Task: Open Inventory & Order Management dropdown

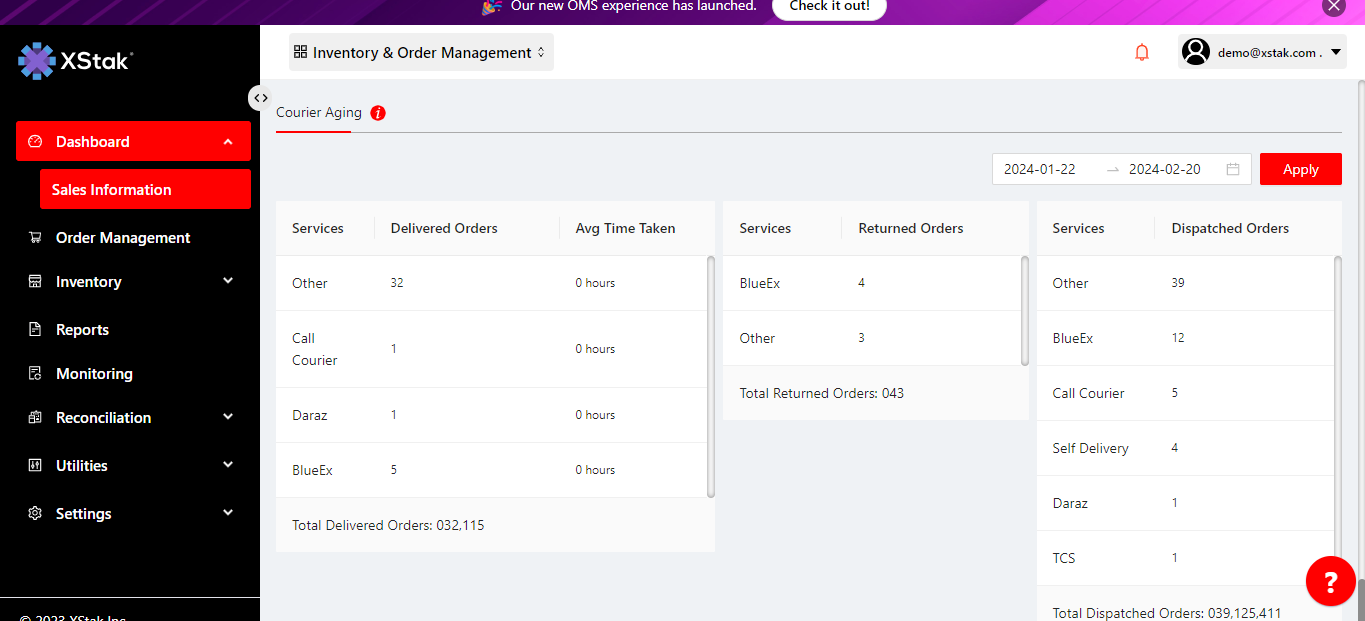Action: (x=421, y=53)
